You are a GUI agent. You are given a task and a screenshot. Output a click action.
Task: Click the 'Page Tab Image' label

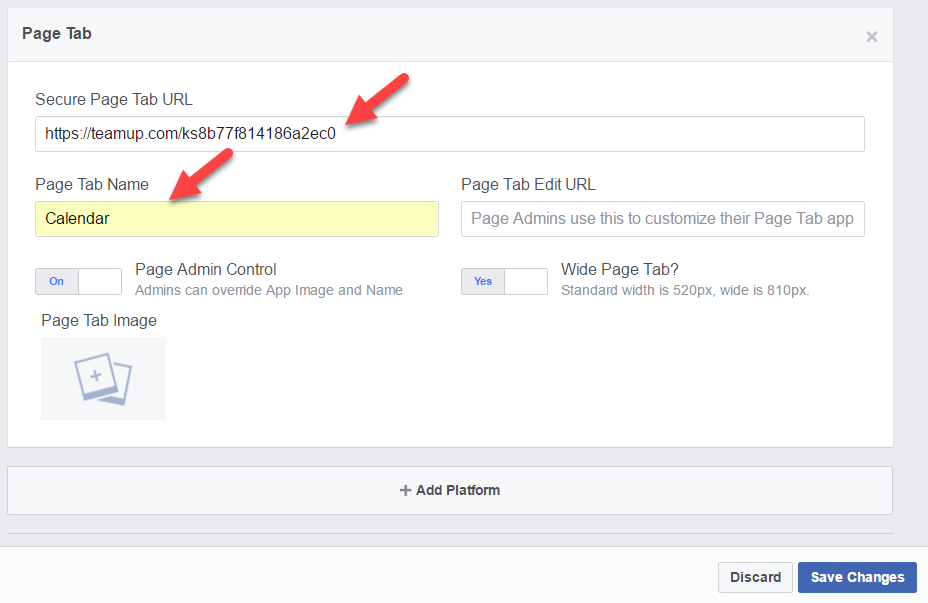(99, 321)
